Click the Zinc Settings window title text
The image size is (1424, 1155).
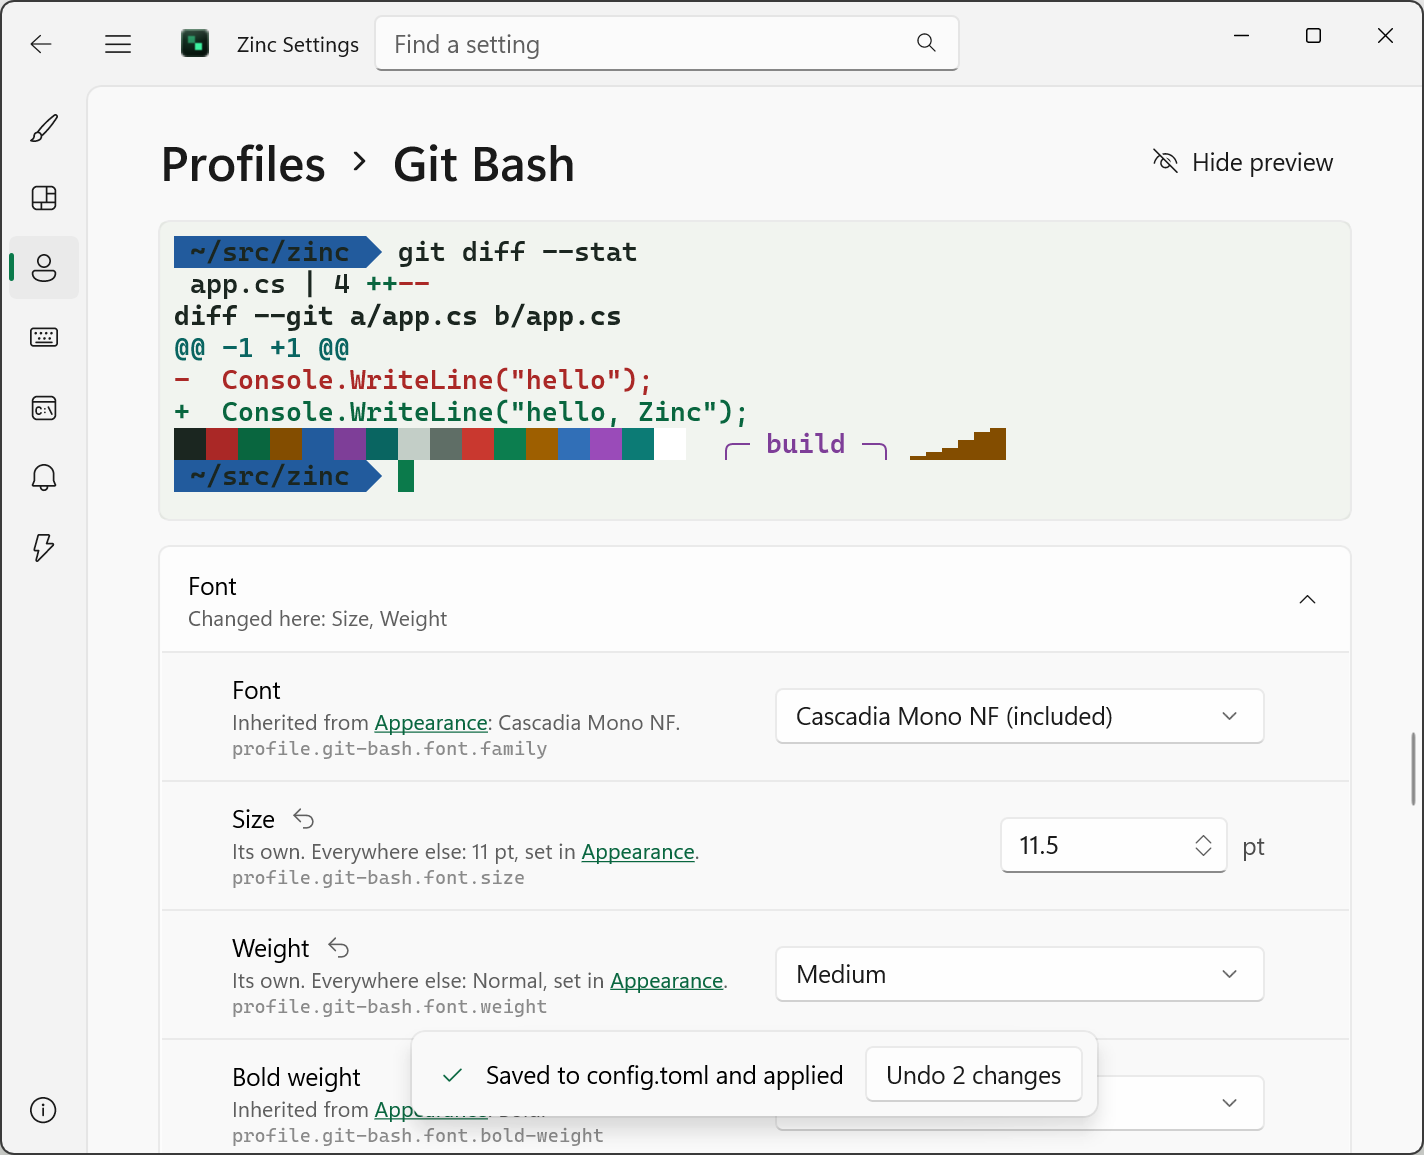pos(298,45)
